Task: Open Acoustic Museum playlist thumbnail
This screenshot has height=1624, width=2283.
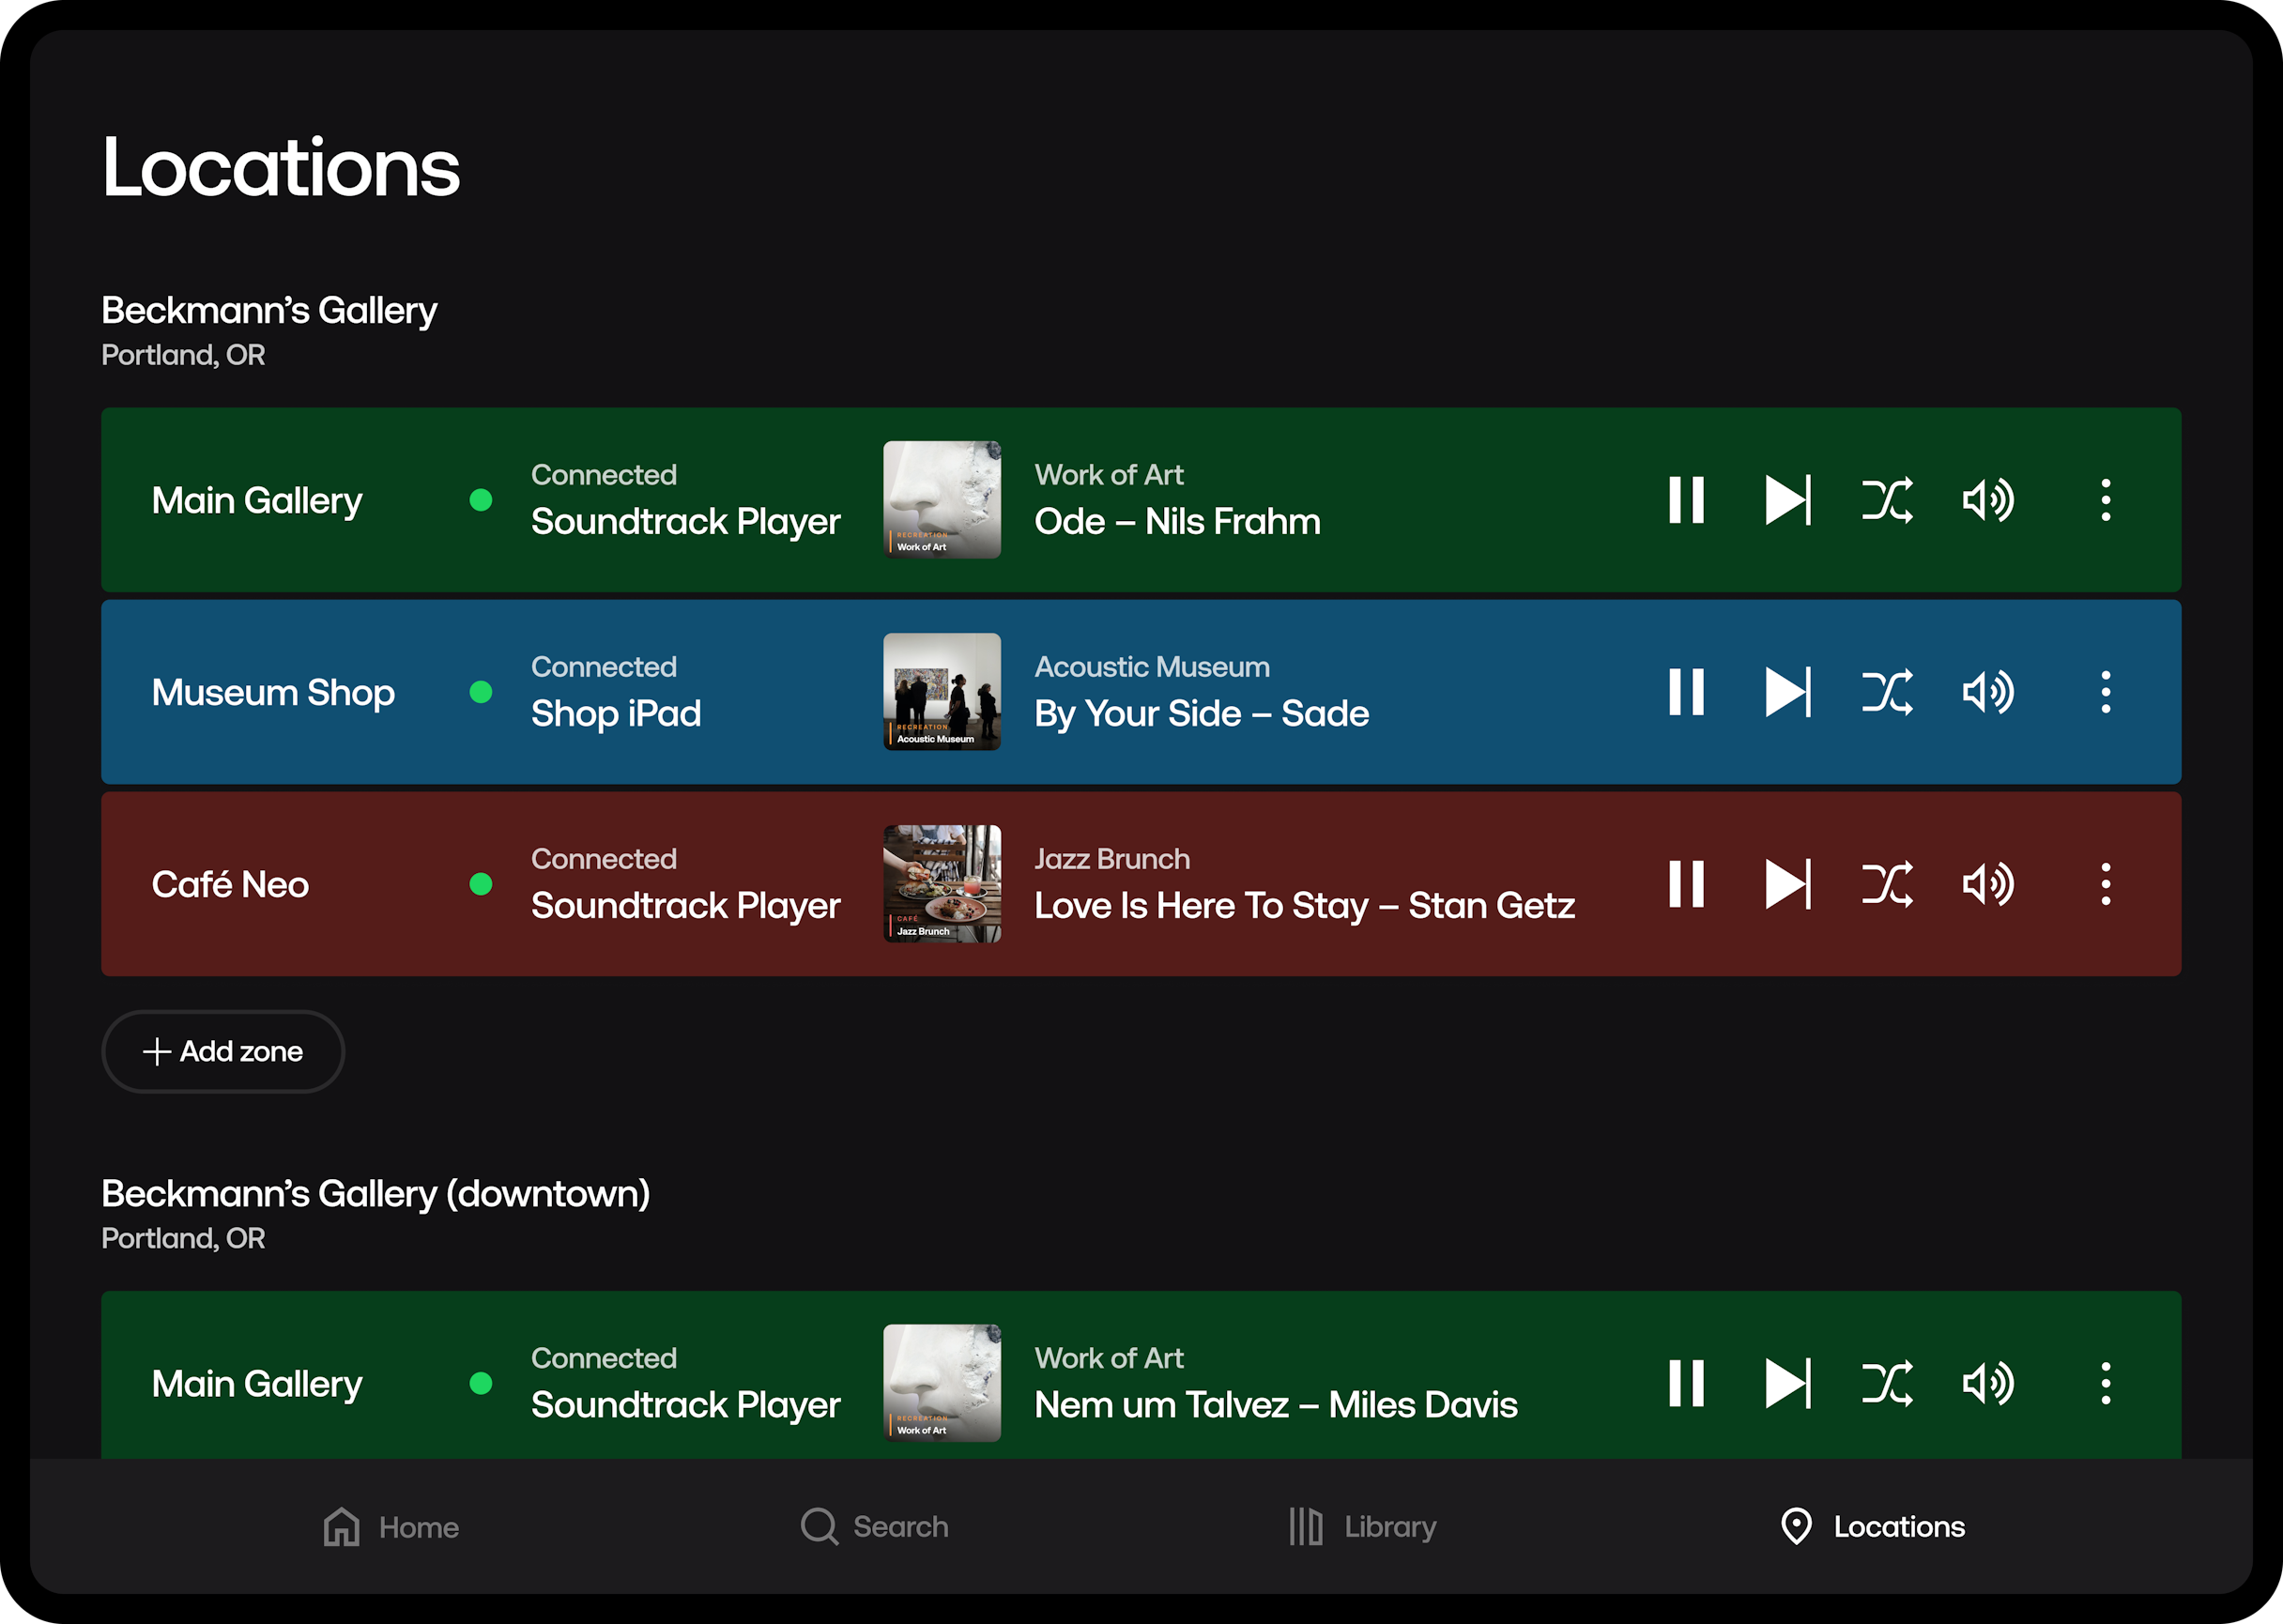Action: tap(941, 692)
